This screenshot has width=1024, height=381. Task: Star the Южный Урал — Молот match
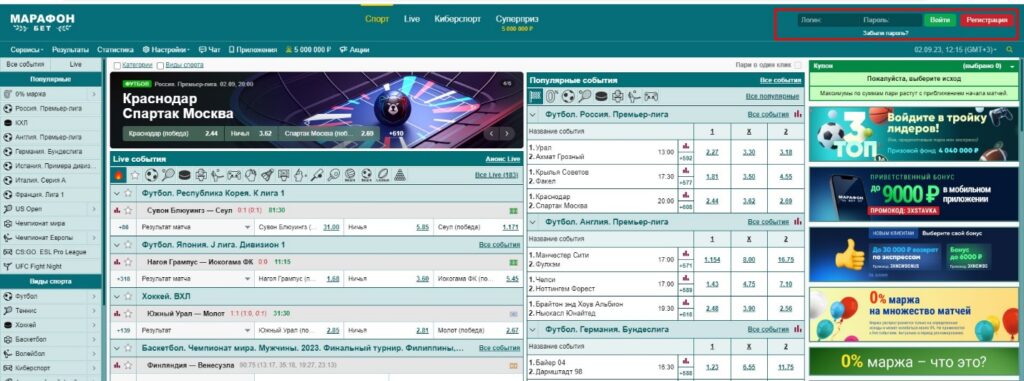[129, 314]
